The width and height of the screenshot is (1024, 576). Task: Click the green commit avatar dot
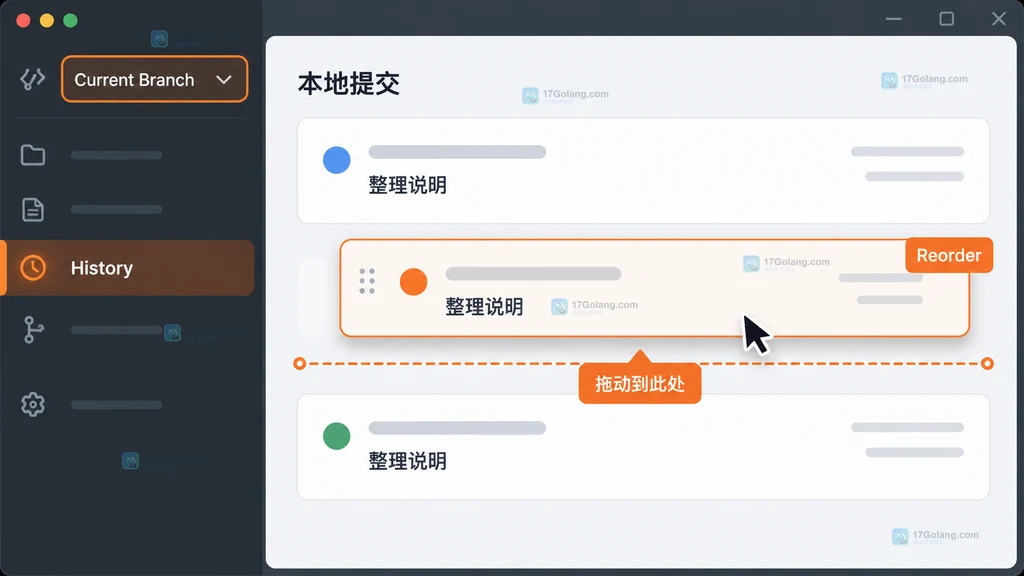click(x=336, y=436)
